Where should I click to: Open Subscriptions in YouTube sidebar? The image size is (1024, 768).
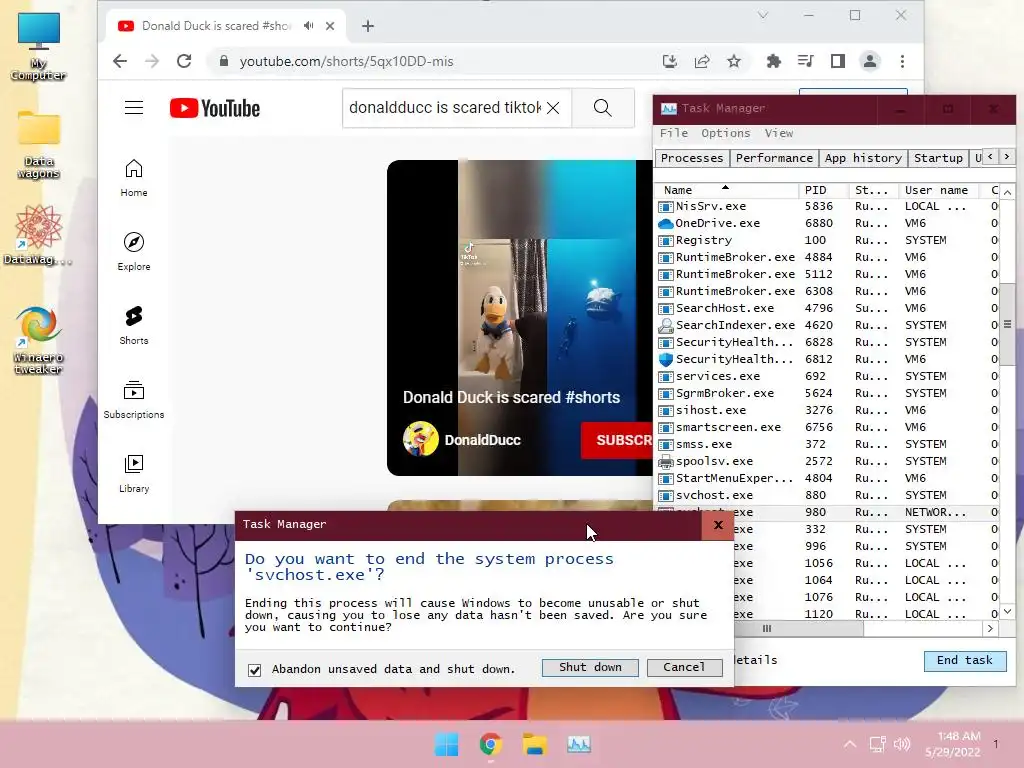pos(134,400)
